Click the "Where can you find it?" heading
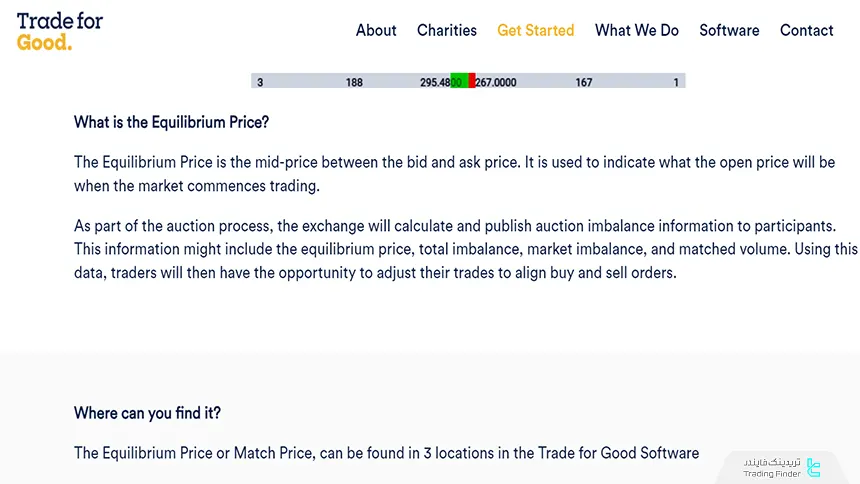Image resolution: width=860 pixels, height=484 pixels. pos(147,413)
